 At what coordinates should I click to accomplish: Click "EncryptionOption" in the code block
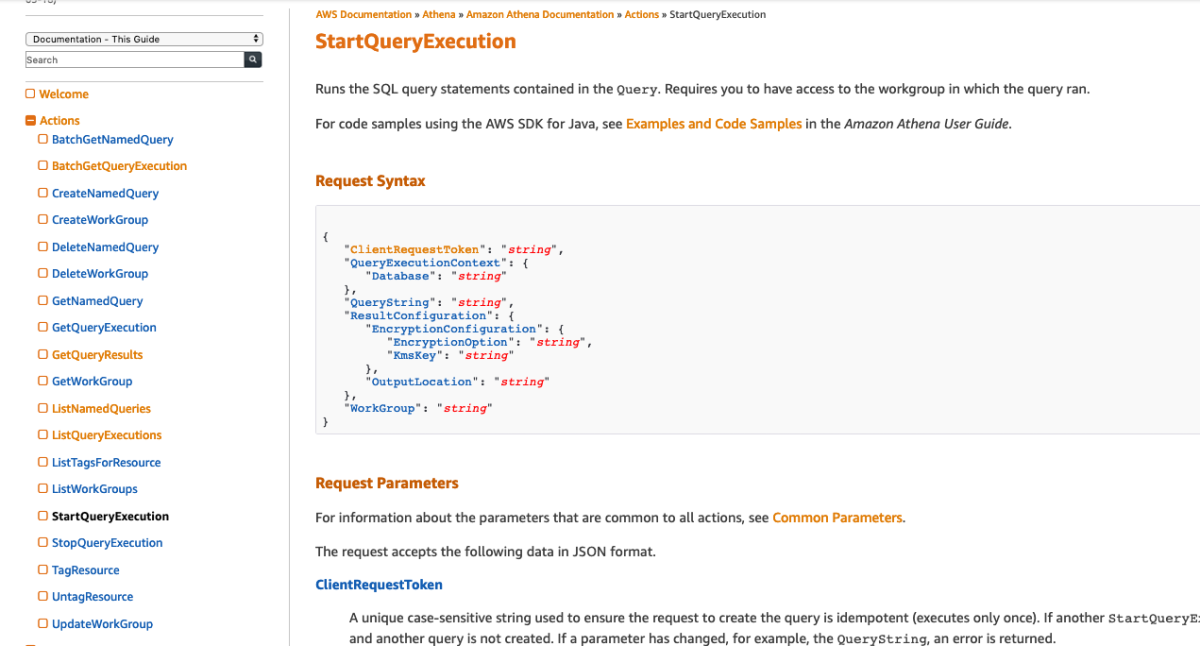[x=450, y=342]
